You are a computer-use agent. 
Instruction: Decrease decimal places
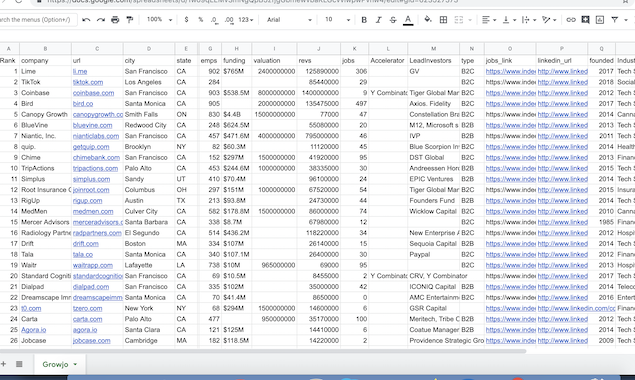click(x=214, y=19)
